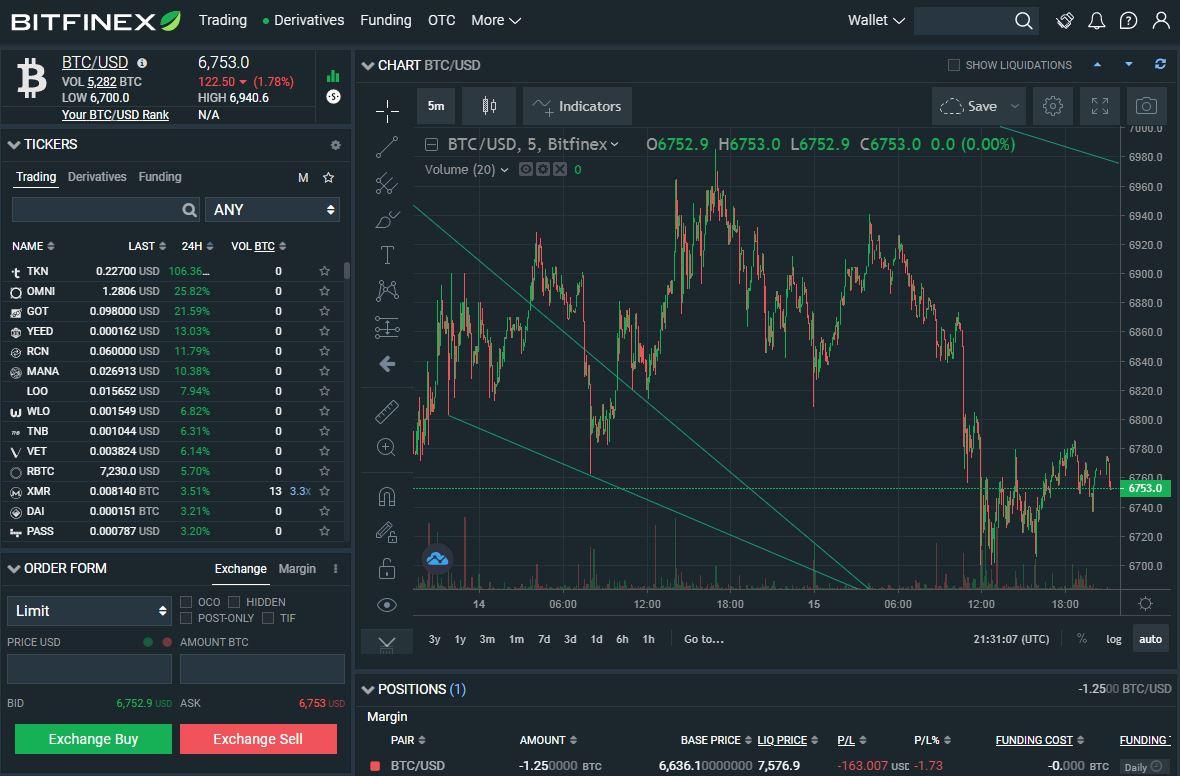This screenshot has width=1180, height=776.
Task: Check the OCO option
Action: pyautogui.click(x=186, y=602)
